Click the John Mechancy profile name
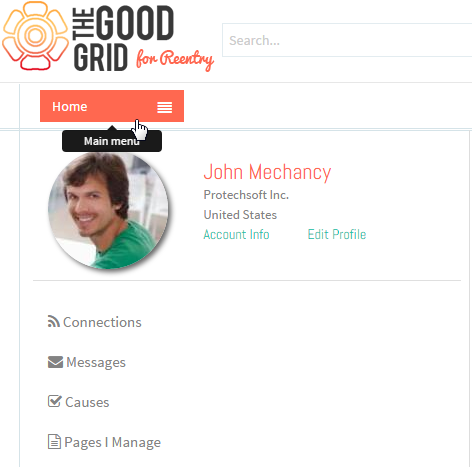The width and height of the screenshot is (472, 467). click(x=267, y=172)
